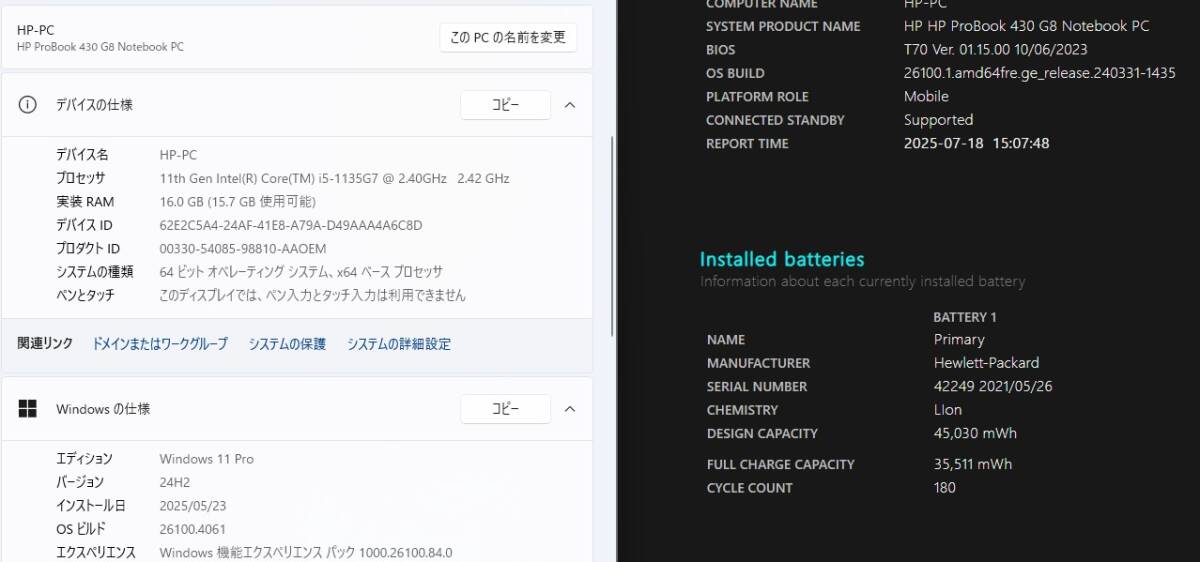Click the Installed batteries heading
Image resolution: width=1200 pixels, height=562 pixels.
coord(781,260)
